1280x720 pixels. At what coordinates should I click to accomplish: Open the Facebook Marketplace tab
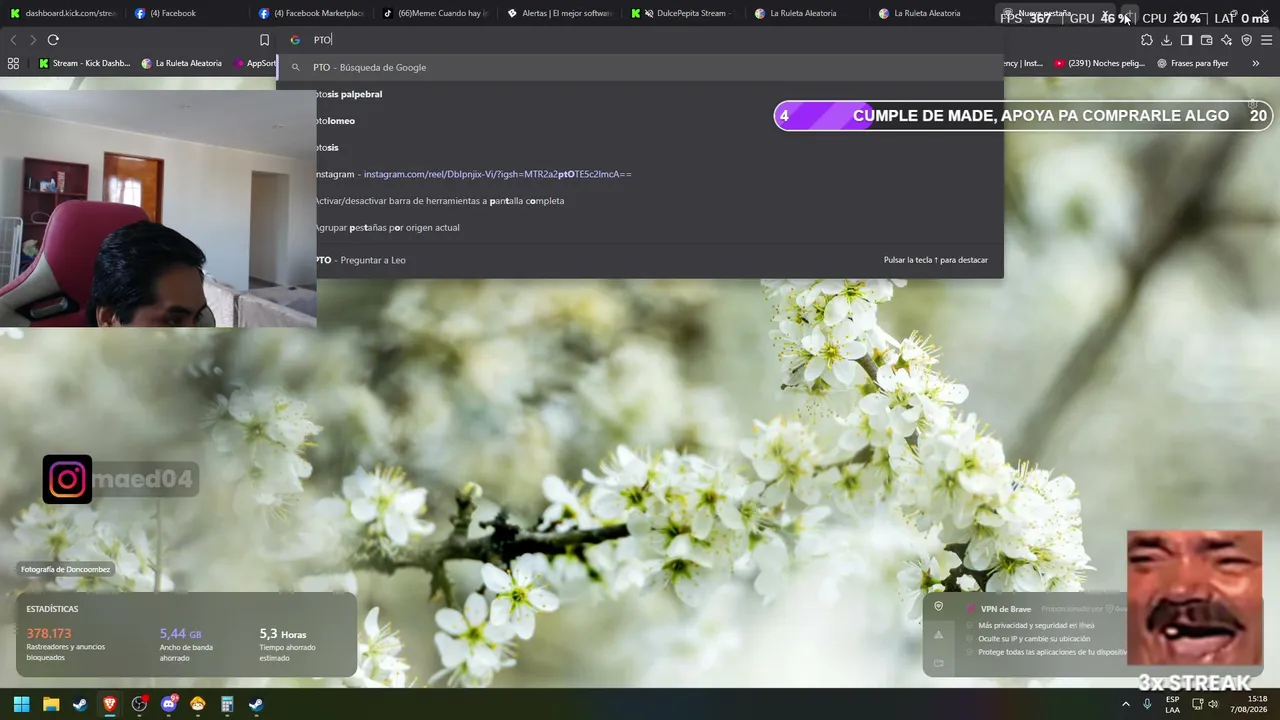[x=310, y=13]
